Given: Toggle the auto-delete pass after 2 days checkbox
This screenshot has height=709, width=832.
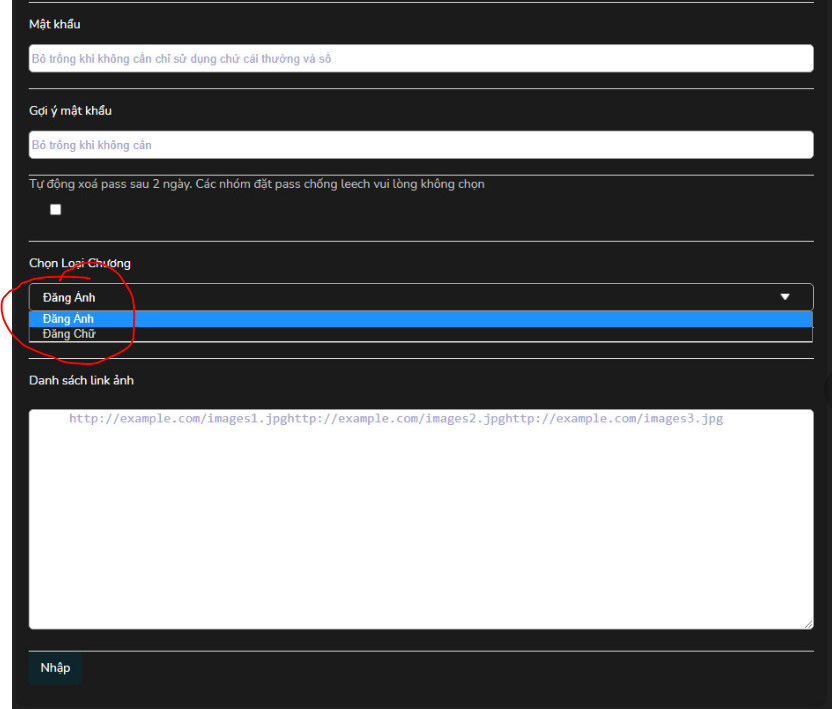Looking at the screenshot, I should click(56, 210).
